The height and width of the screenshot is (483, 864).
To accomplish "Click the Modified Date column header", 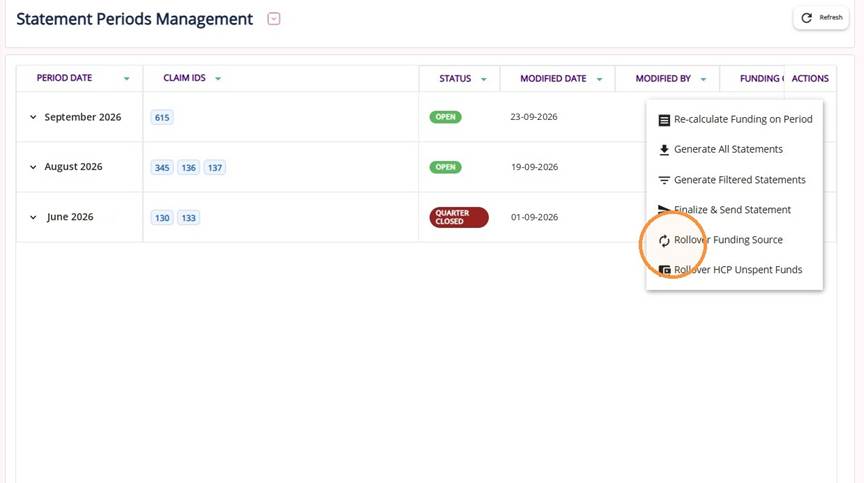I will pyautogui.click(x=553, y=79).
